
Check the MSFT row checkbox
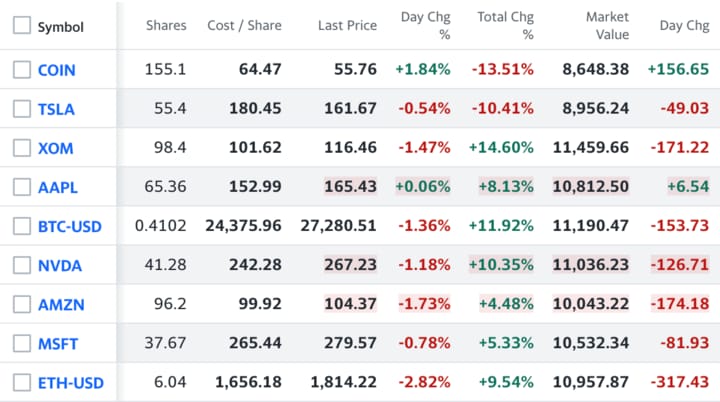coord(22,343)
